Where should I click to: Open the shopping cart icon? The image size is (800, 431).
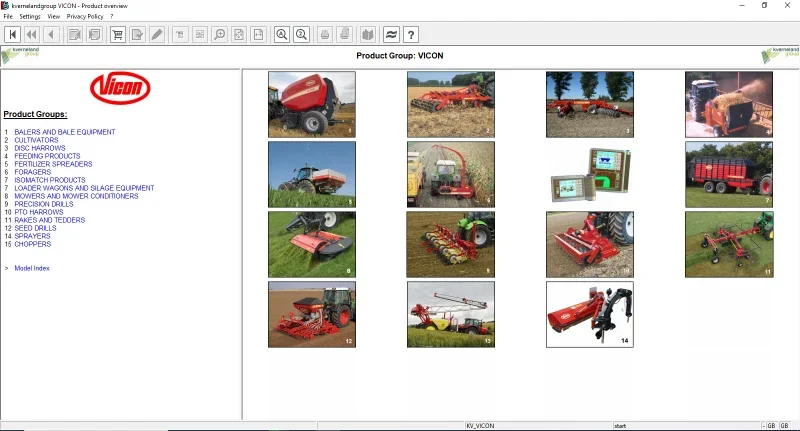118,35
